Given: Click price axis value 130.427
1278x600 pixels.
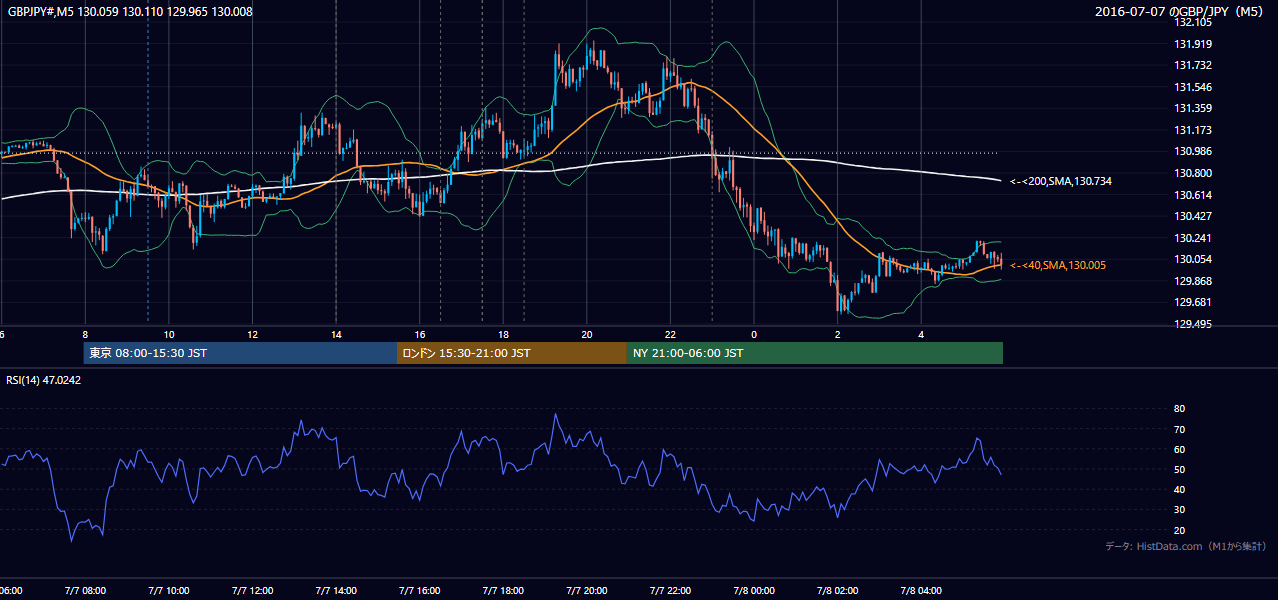Looking at the screenshot, I should (x=1194, y=216).
